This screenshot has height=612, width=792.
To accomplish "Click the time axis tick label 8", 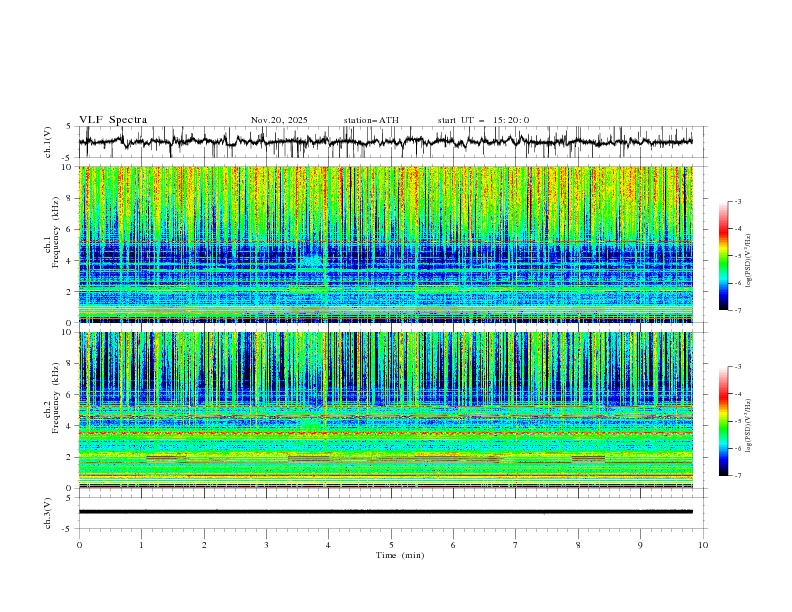I will (578, 545).
